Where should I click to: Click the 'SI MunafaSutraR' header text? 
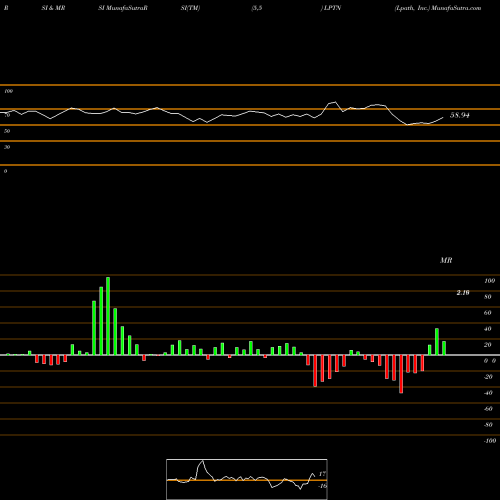[x=123, y=8]
